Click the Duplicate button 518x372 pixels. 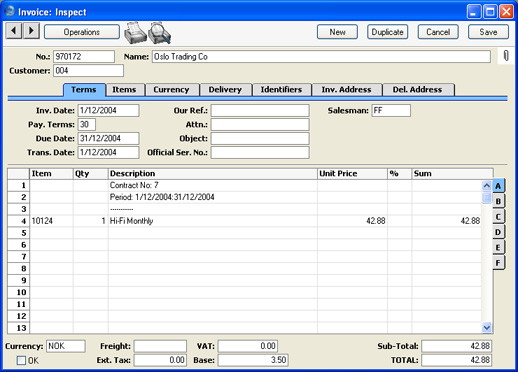(387, 32)
